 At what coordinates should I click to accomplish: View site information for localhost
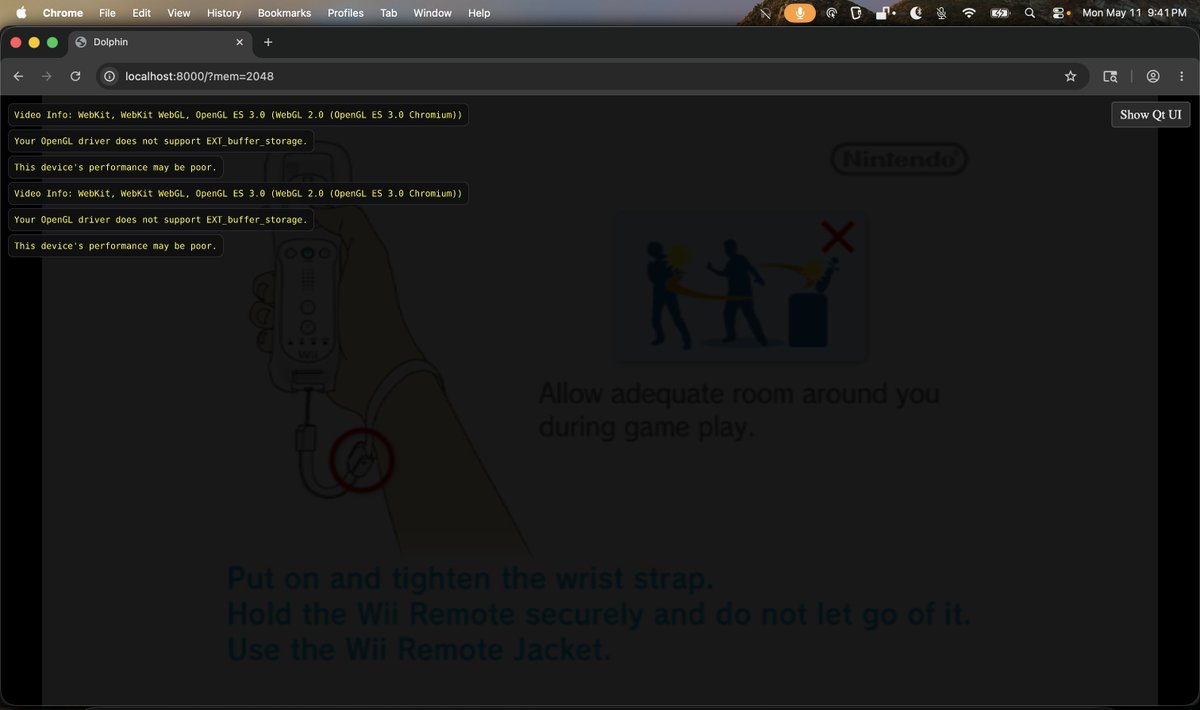pos(110,76)
